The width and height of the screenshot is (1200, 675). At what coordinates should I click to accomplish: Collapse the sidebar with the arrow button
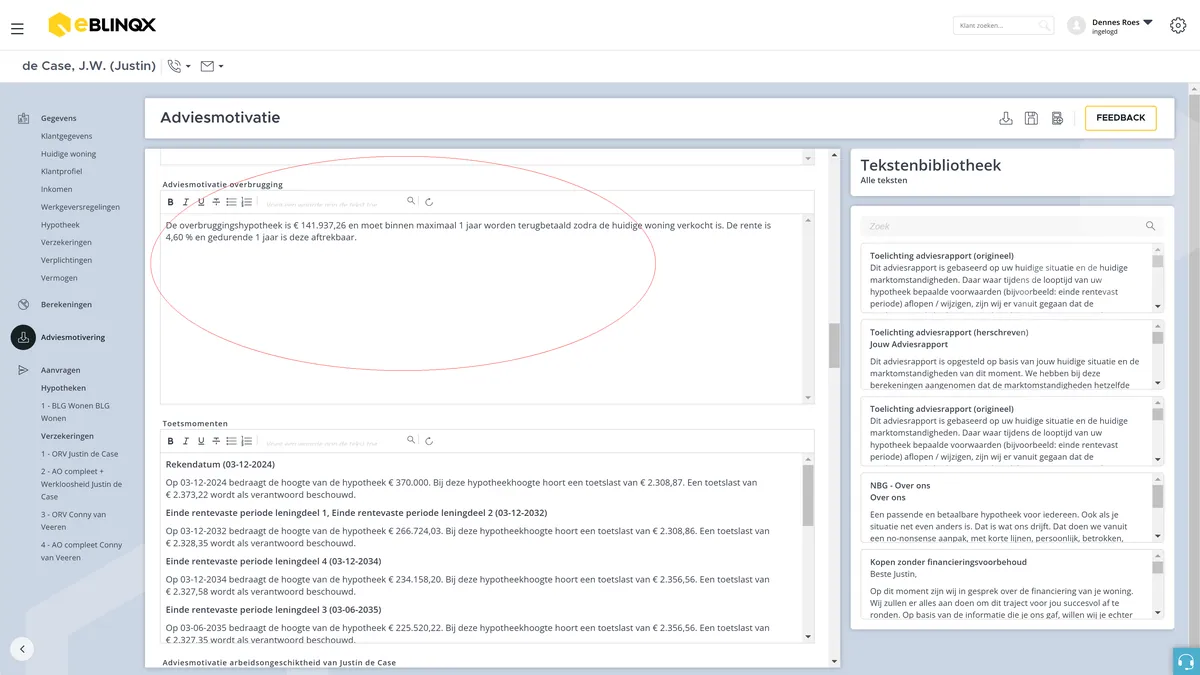point(22,648)
